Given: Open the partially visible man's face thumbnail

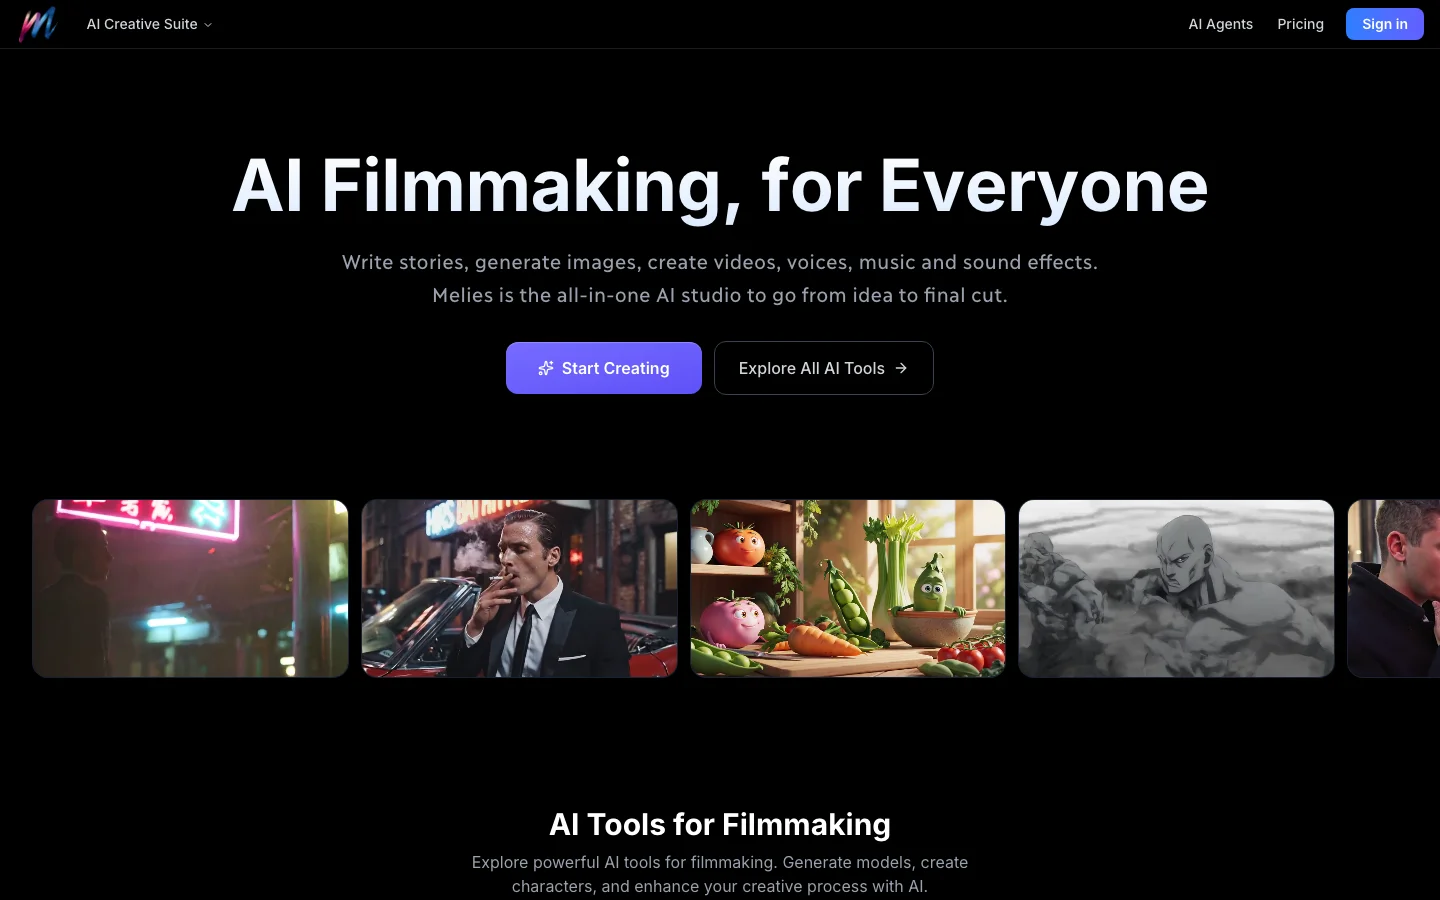Looking at the screenshot, I should [x=1394, y=588].
